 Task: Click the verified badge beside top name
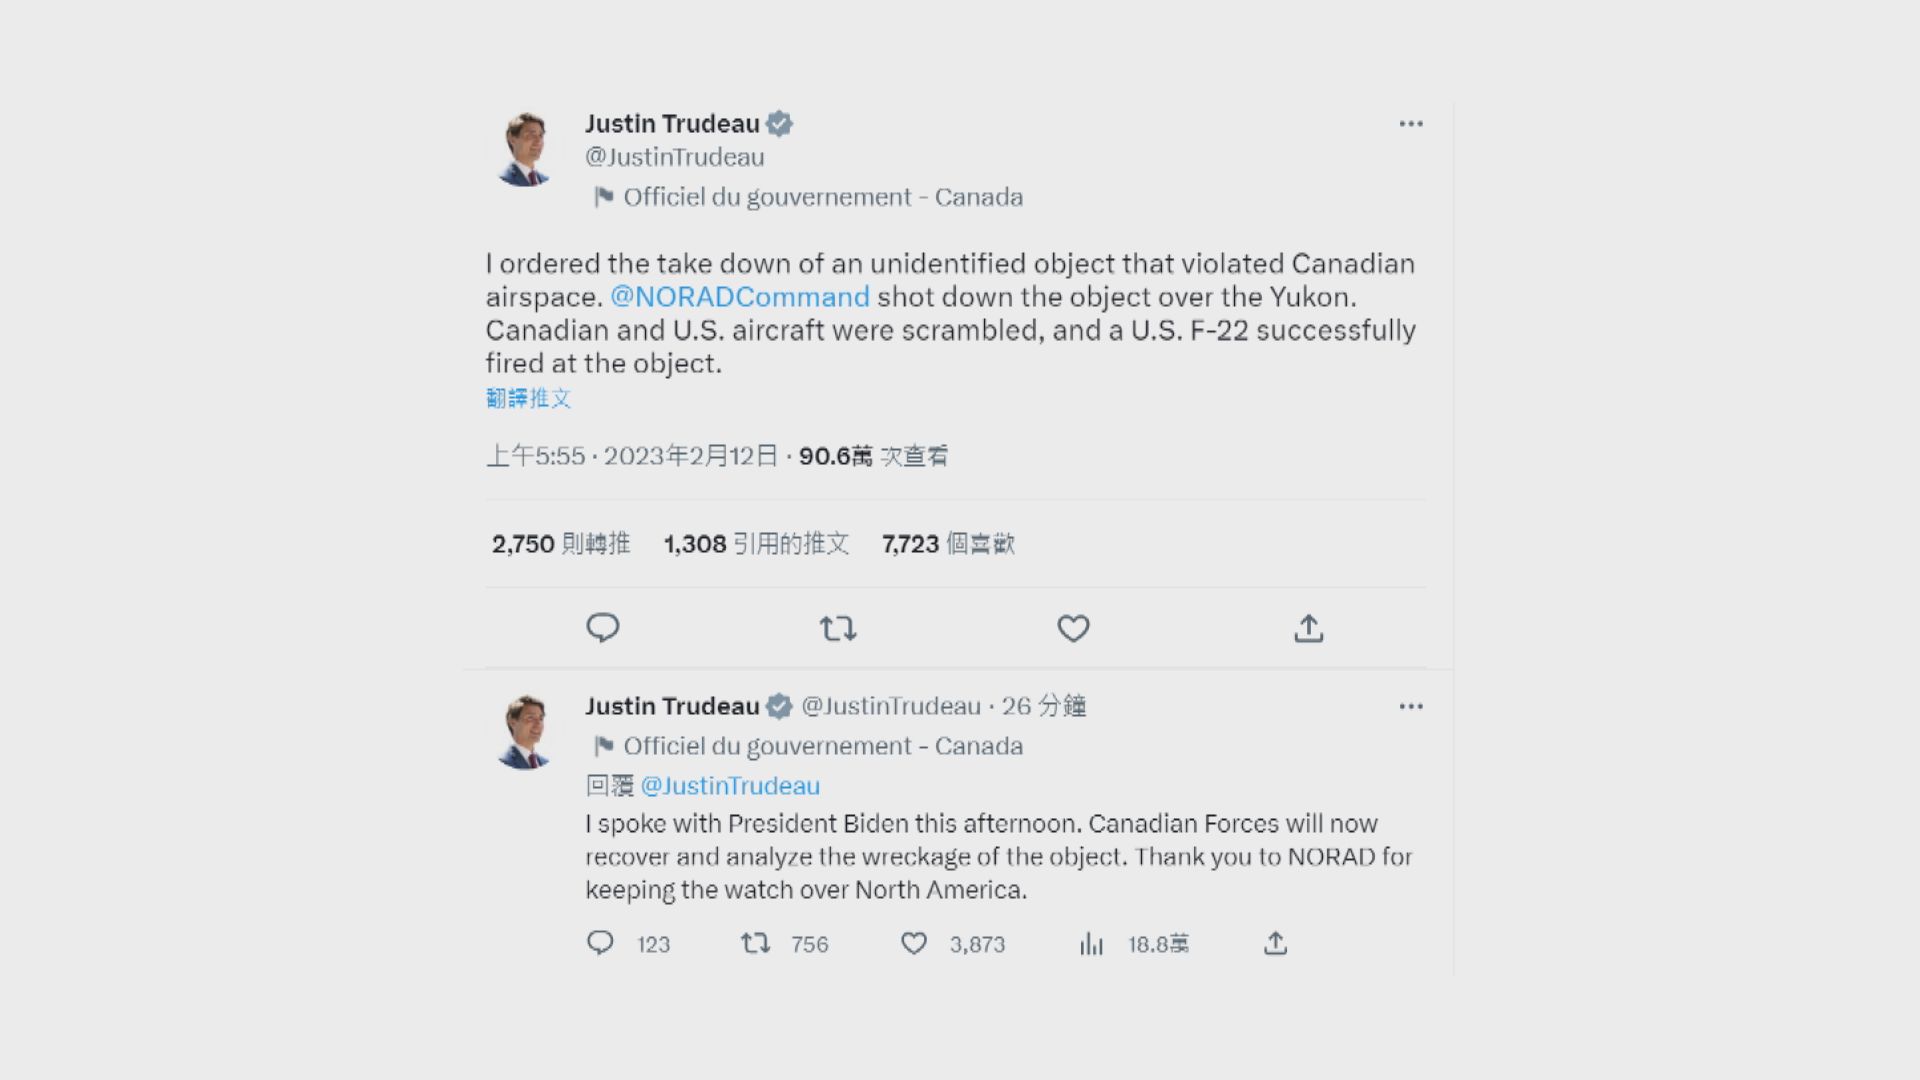(x=779, y=124)
